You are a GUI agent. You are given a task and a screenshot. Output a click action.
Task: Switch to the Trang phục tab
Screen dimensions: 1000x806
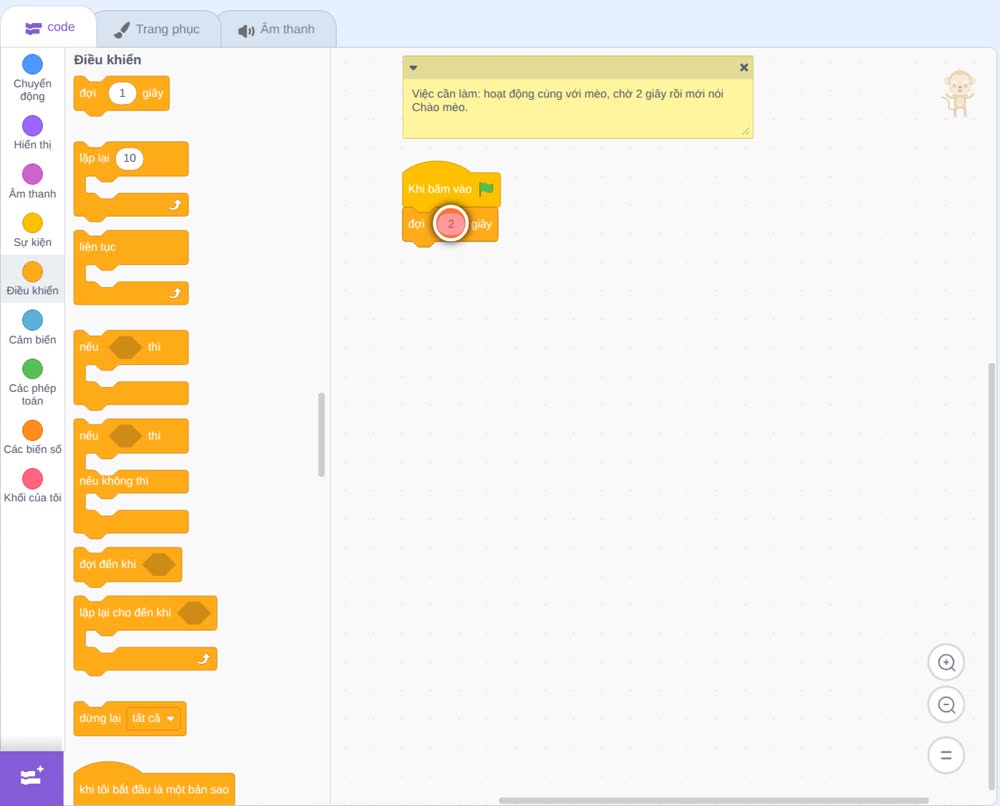(157, 29)
